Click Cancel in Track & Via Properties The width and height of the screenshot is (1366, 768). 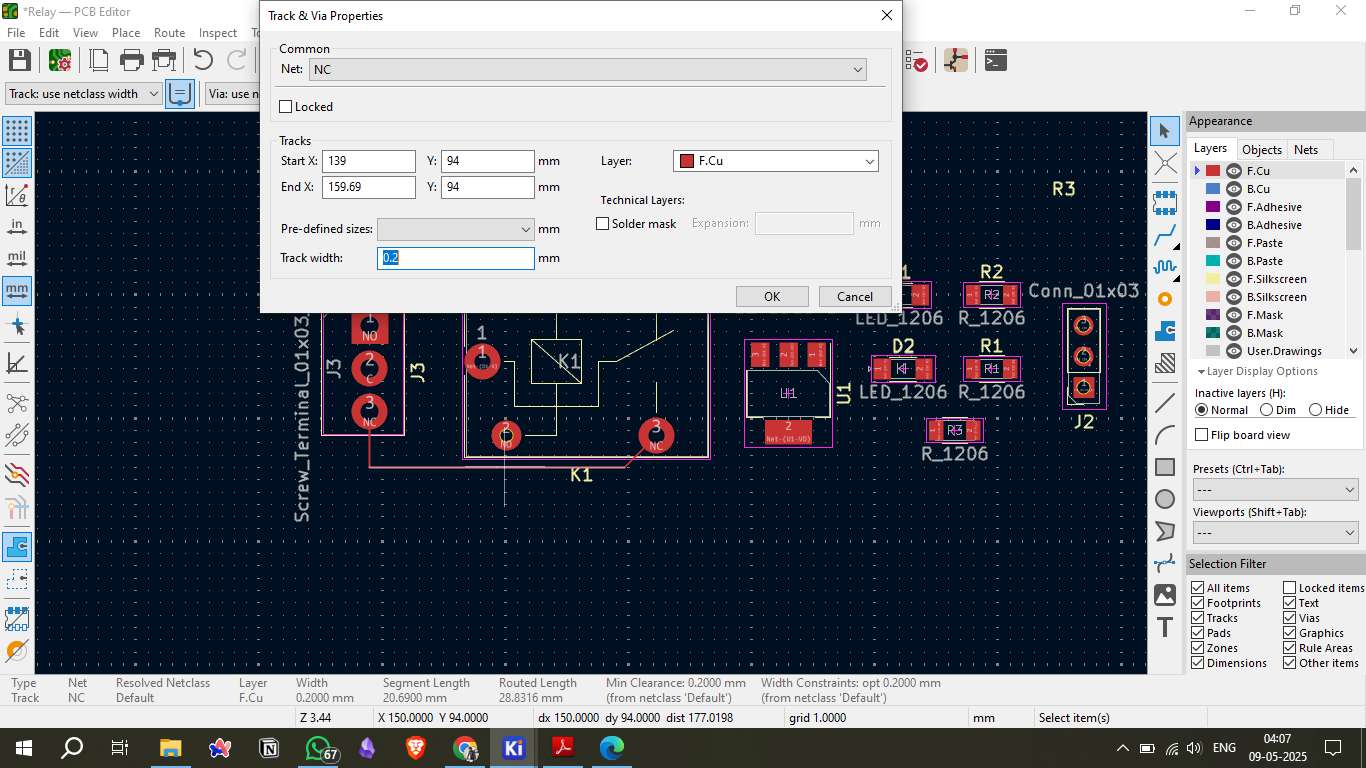[x=855, y=296]
